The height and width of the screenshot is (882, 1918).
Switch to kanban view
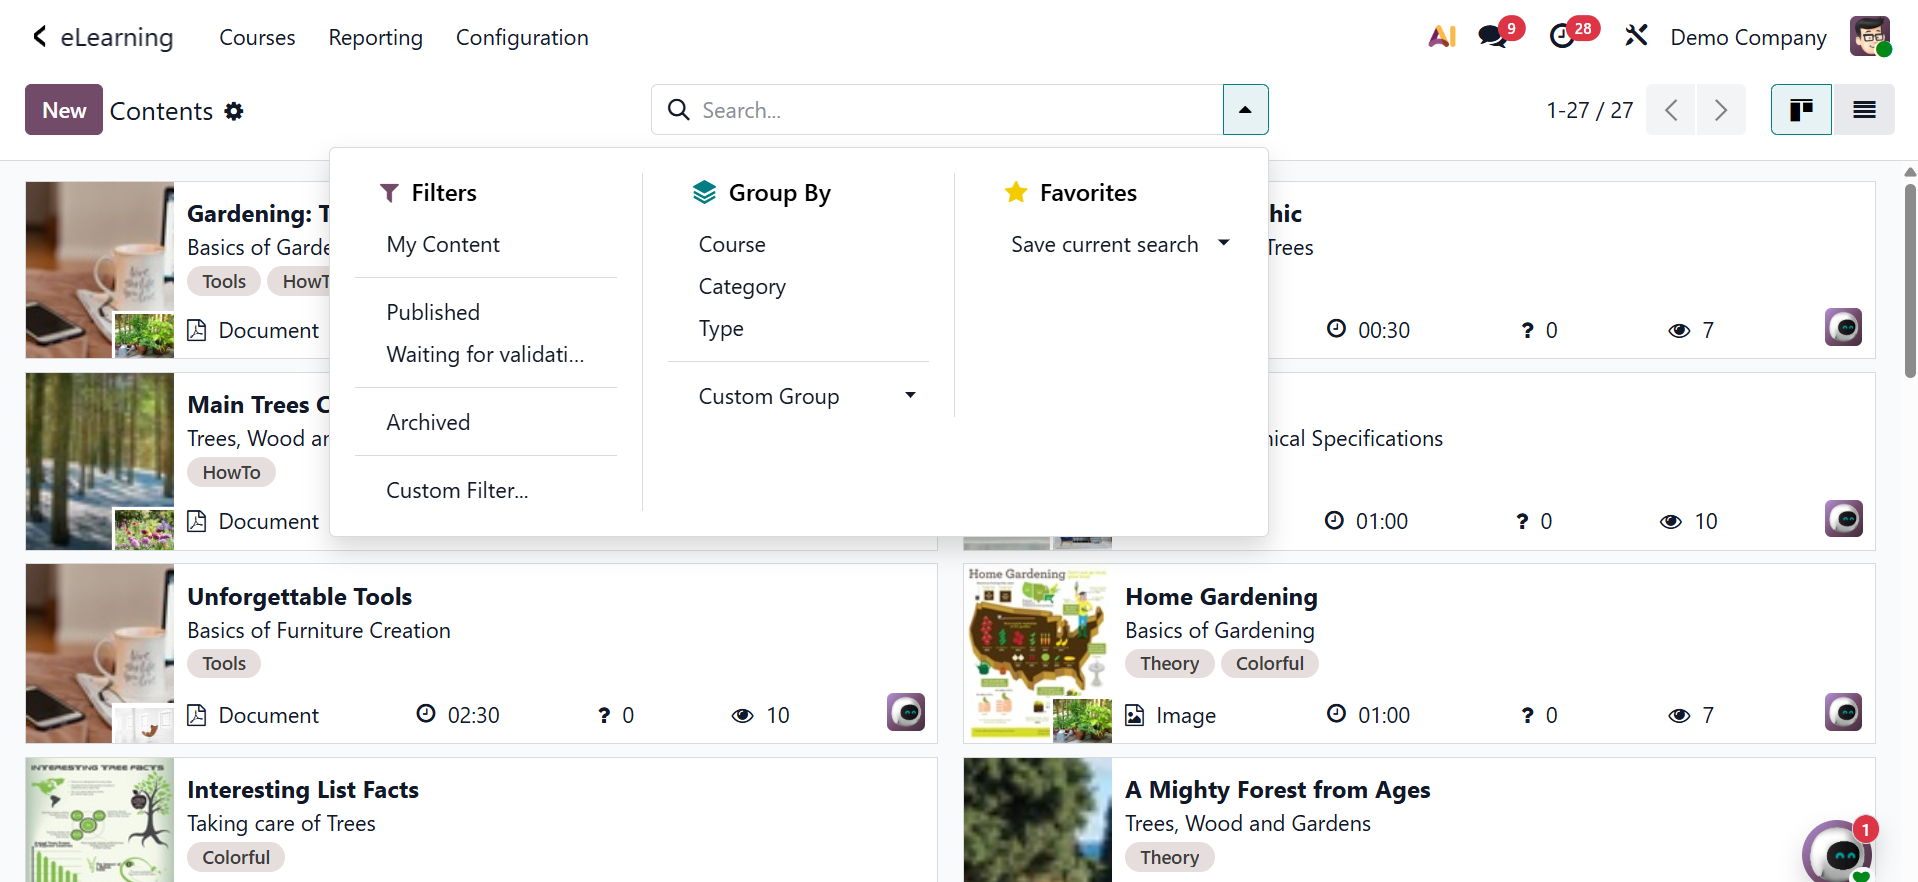coord(1801,110)
